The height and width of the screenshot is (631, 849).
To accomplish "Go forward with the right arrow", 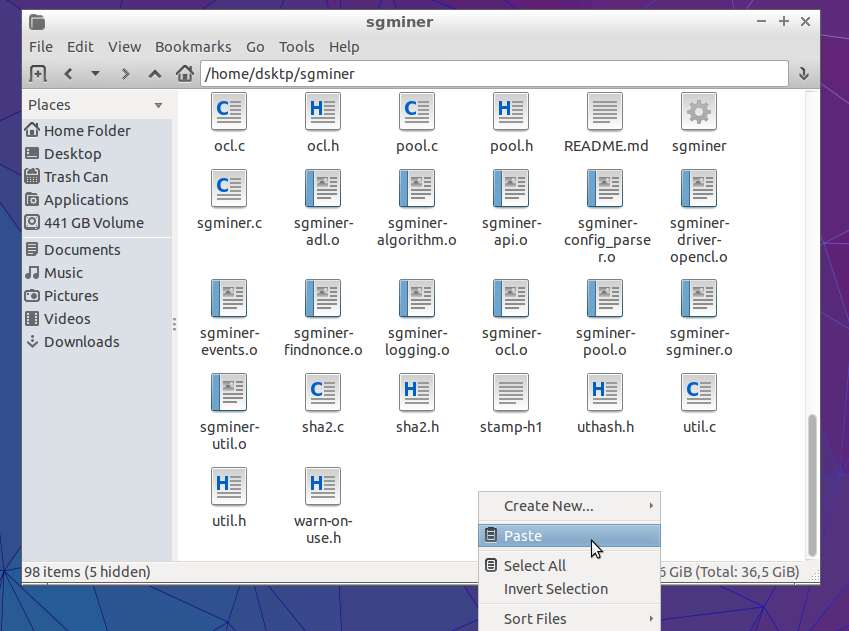I will click(125, 73).
